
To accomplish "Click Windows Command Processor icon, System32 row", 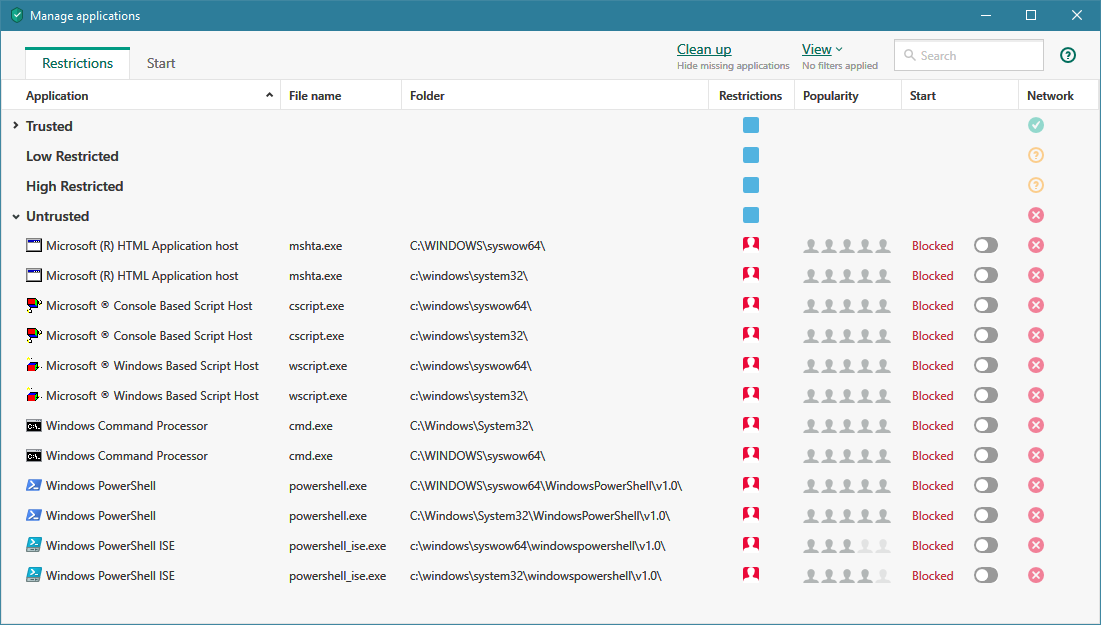I will (x=34, y=426).
